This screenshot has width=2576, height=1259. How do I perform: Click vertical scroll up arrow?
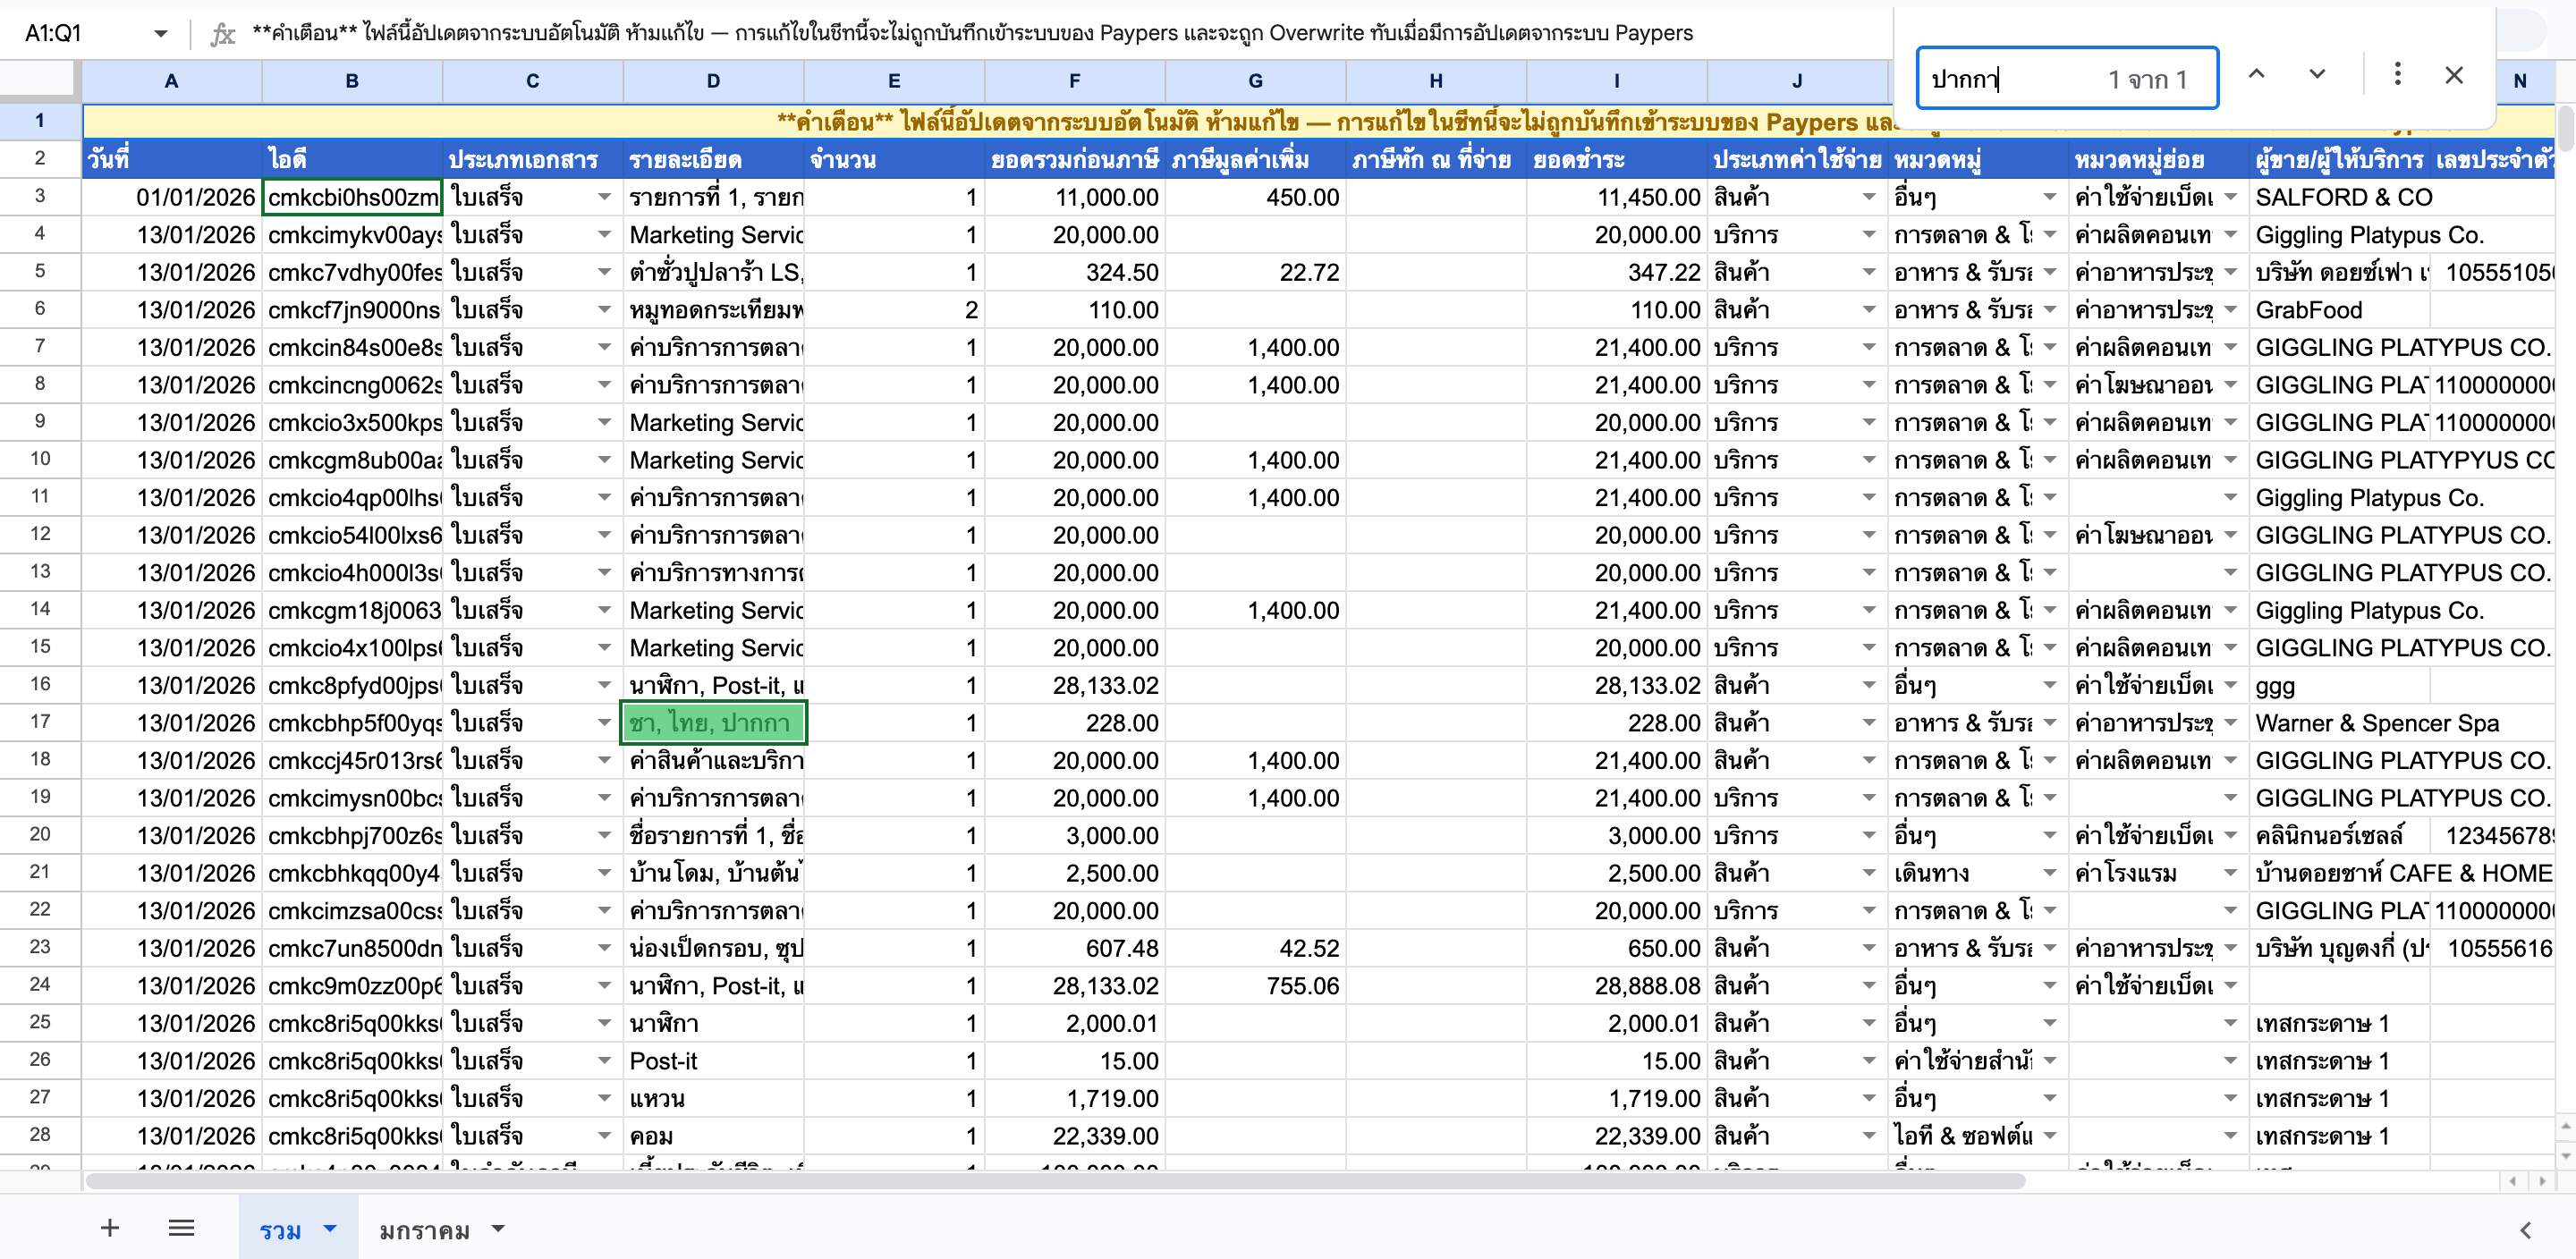(2565, 1127)
